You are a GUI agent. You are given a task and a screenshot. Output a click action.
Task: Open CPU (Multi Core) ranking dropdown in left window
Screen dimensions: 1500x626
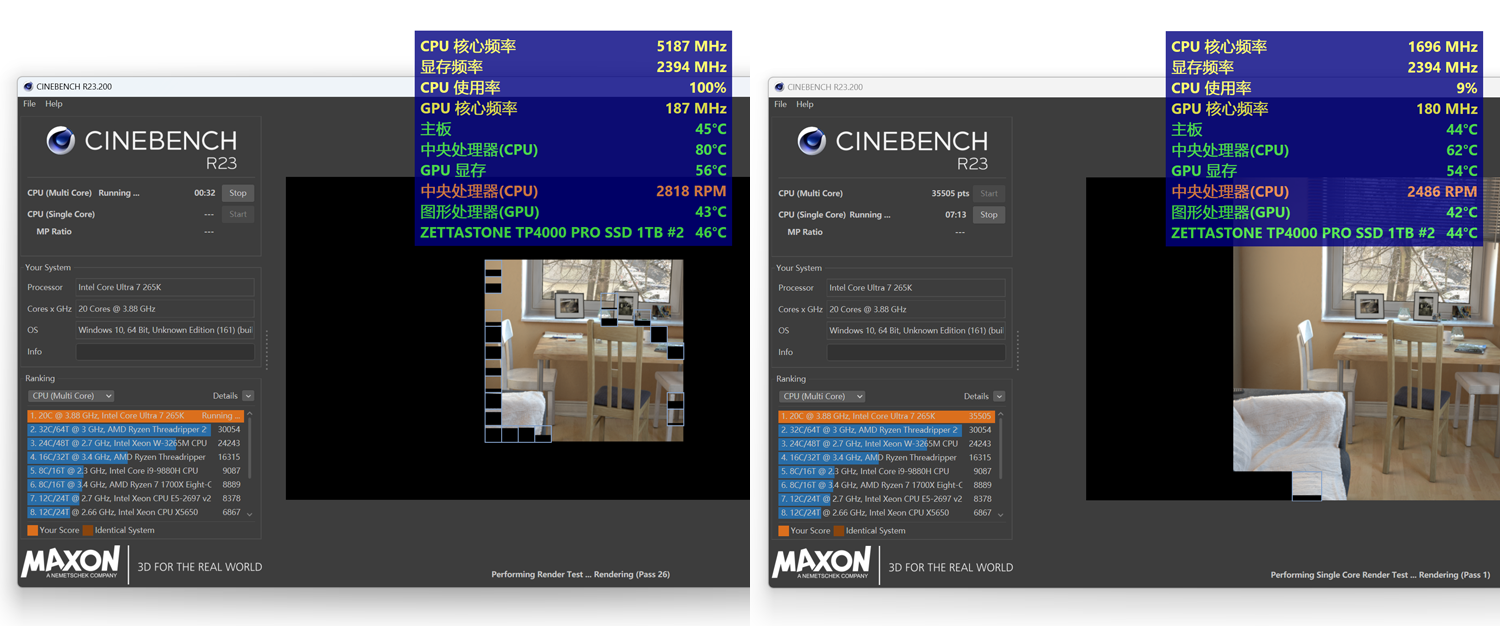click(x=70, y=396)
